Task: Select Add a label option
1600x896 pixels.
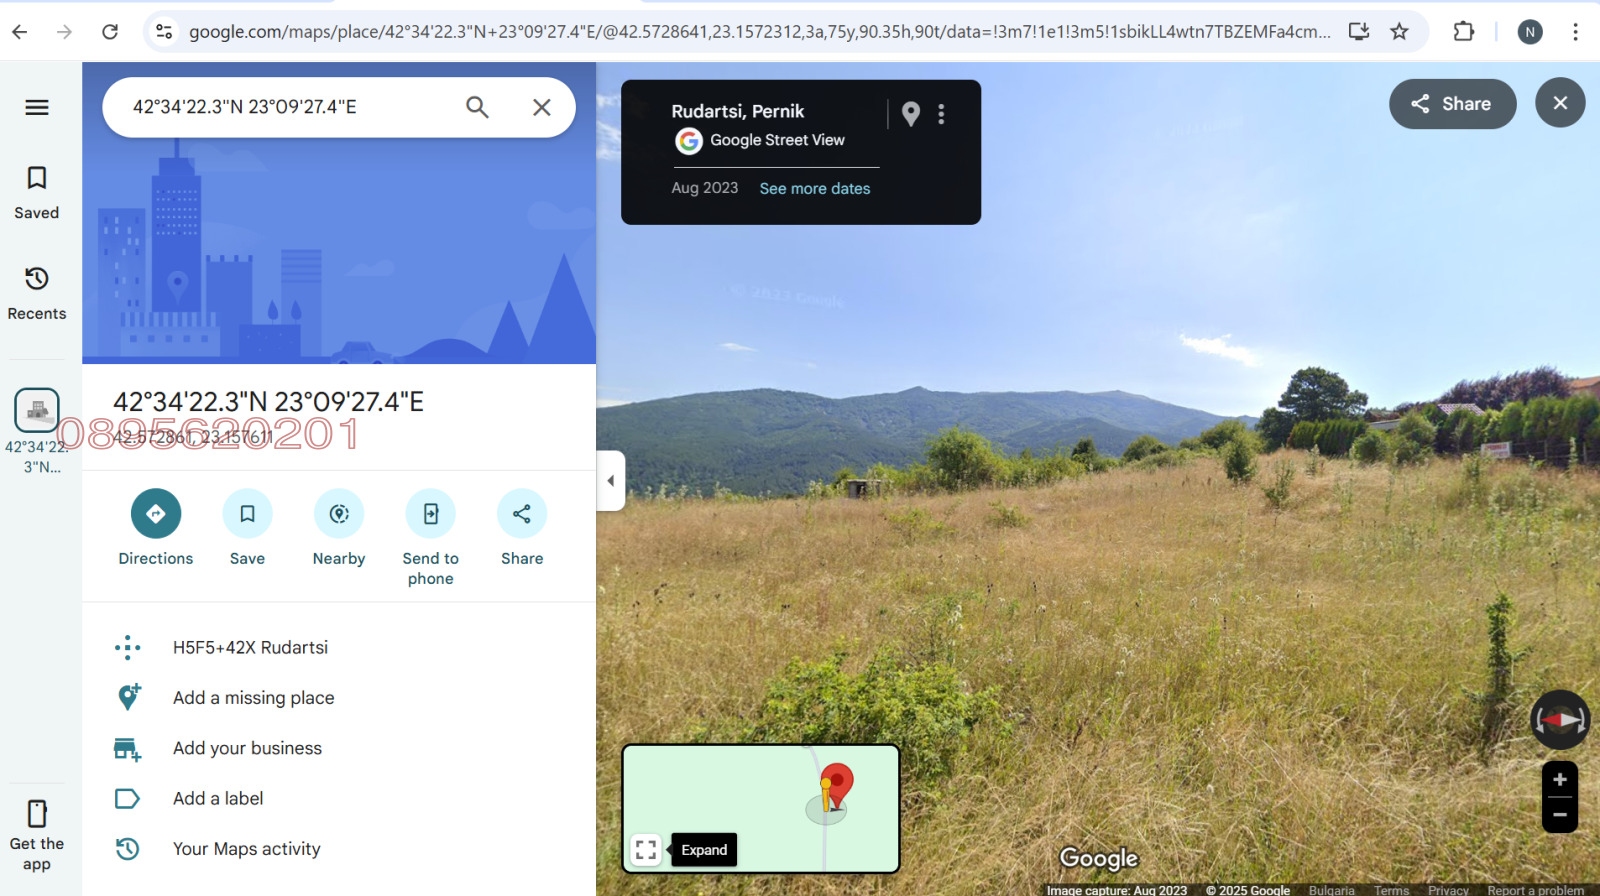Action: [x=218, y=799]
